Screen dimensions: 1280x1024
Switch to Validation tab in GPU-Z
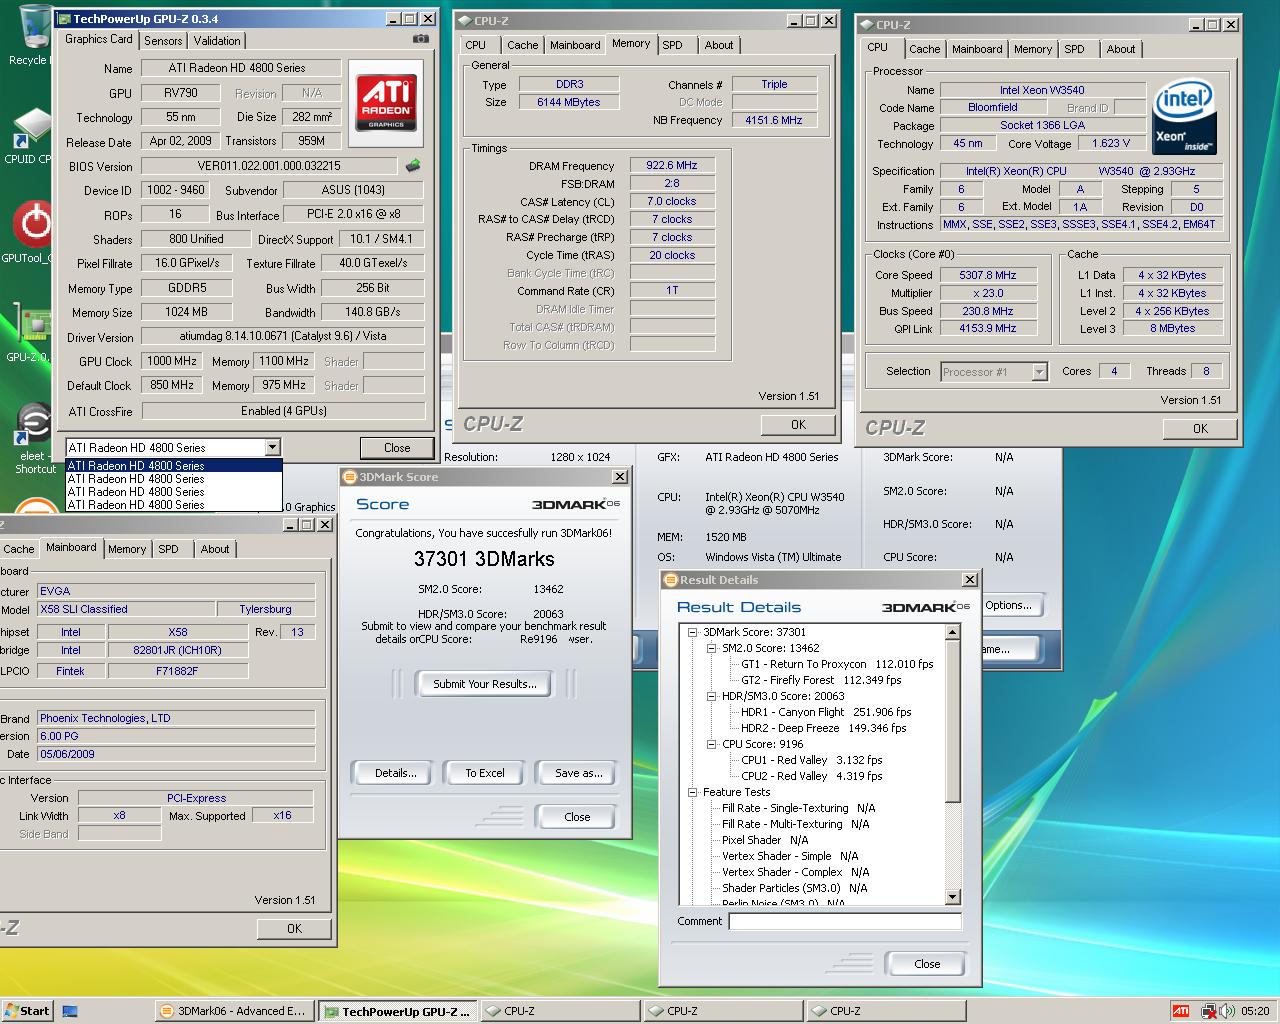tap(217, 41)
